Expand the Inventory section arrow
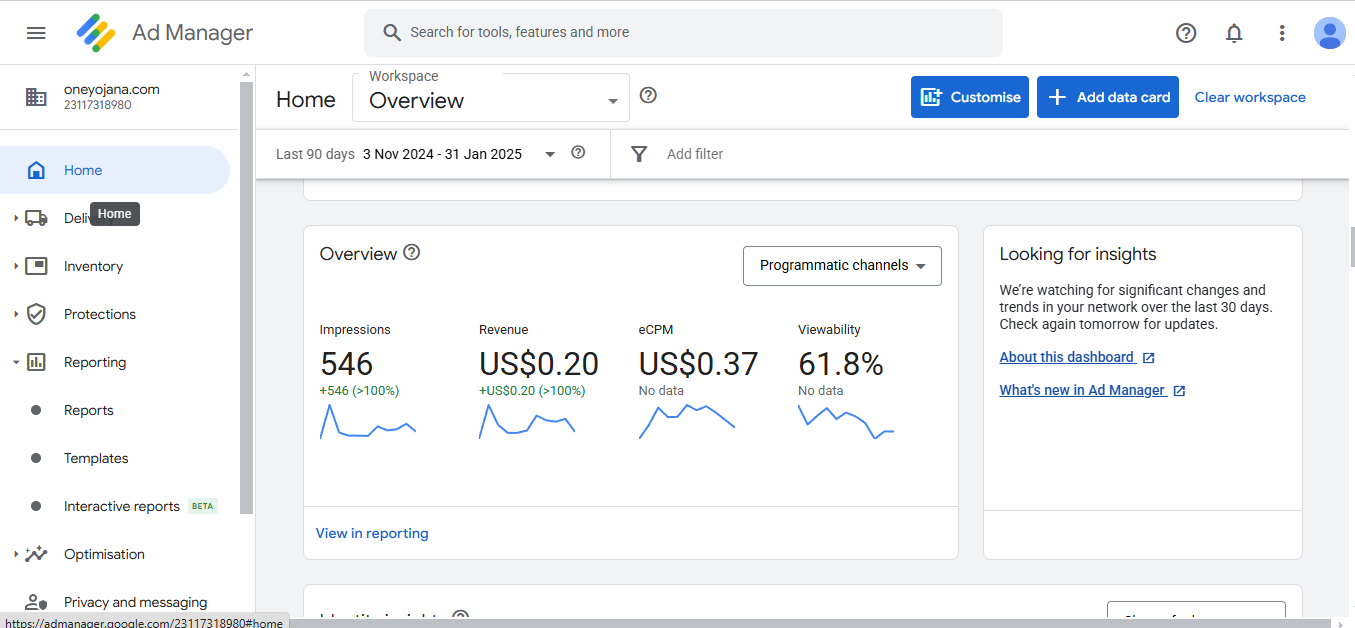The width and height of the screenshot is (1355, 628). click(16, 266)
